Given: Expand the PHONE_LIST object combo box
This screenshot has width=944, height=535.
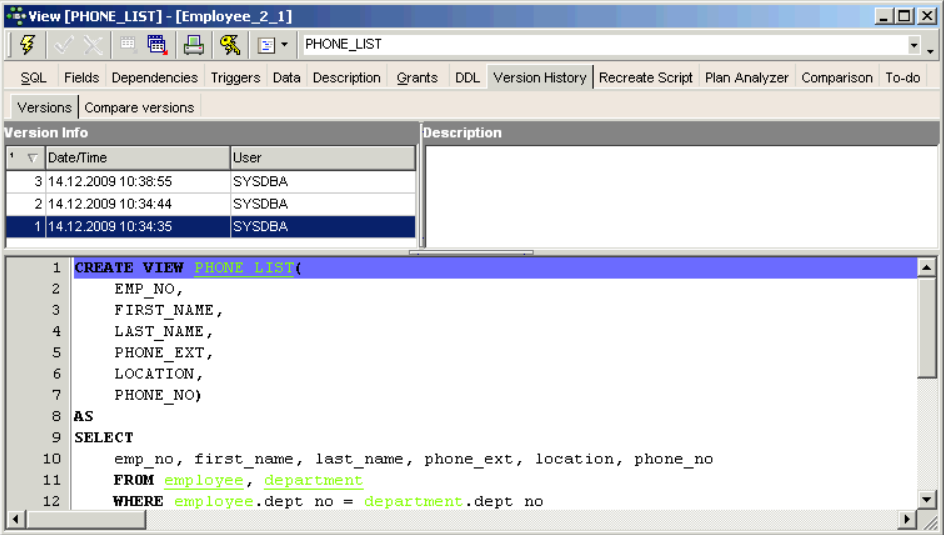Looking at the screenshot, I should click(914, 45).
